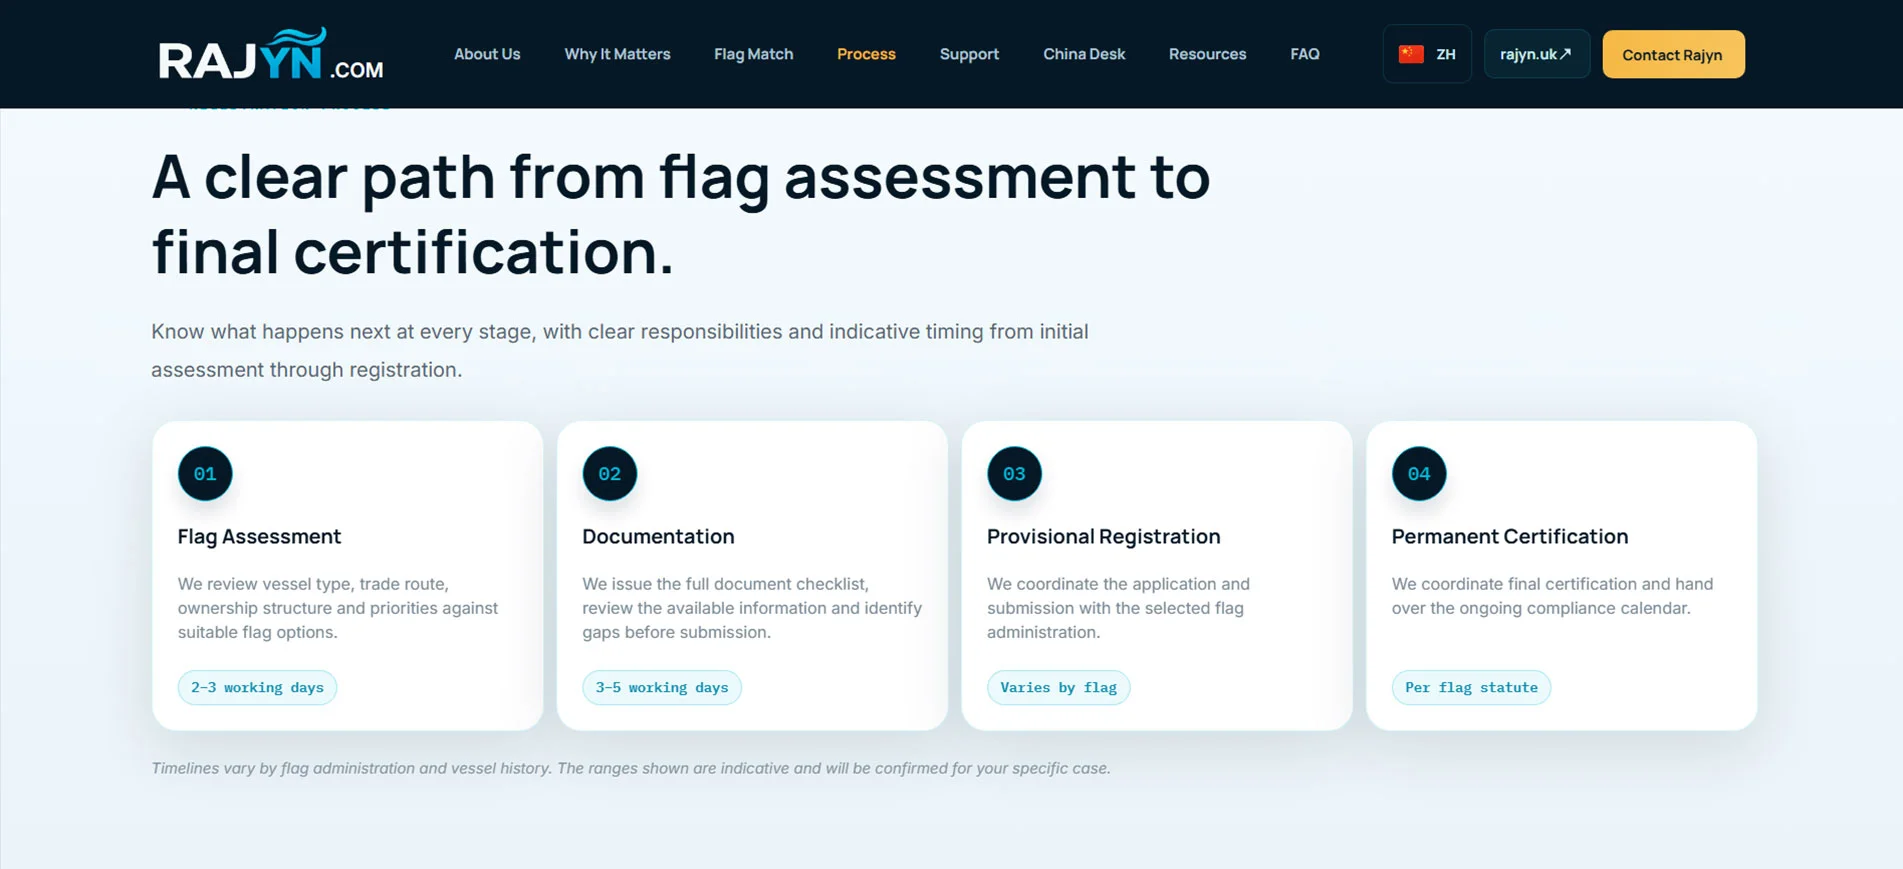Open the About Us menu item

point(487,54)
